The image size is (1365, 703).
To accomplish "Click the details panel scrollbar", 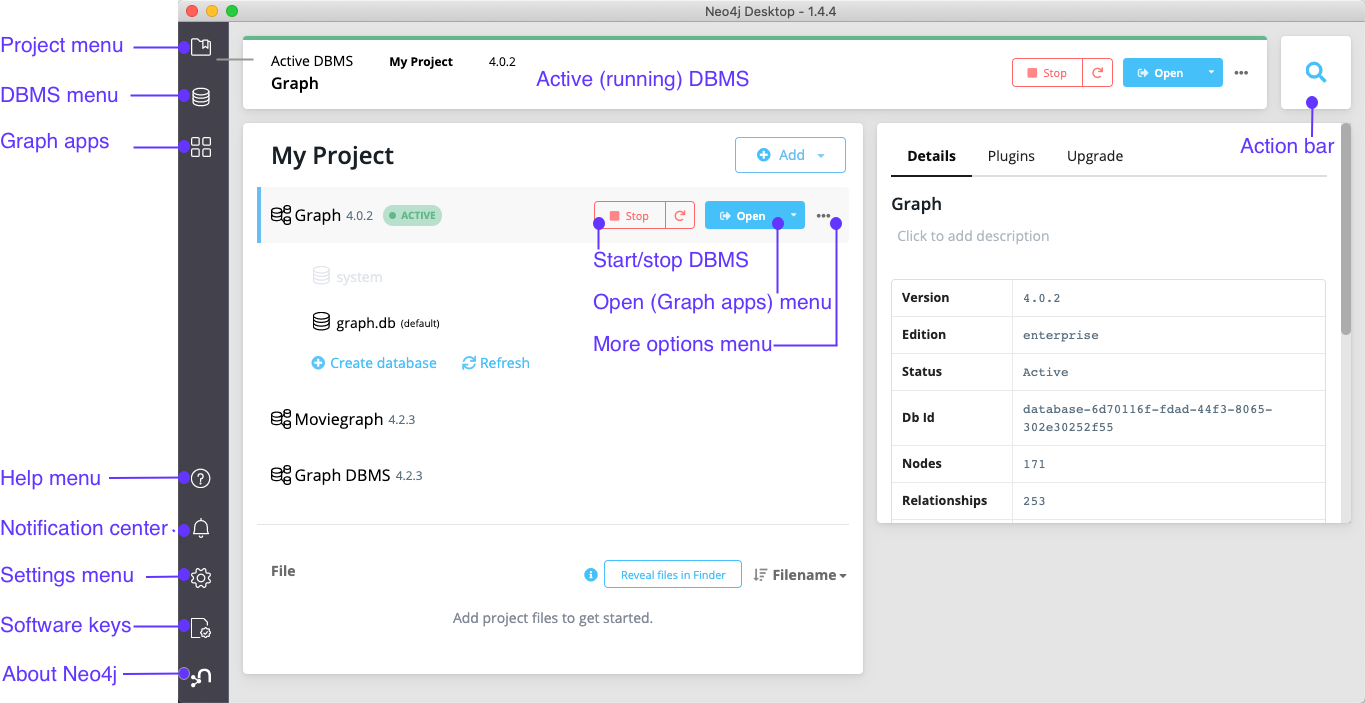I will coord(1345,229).
